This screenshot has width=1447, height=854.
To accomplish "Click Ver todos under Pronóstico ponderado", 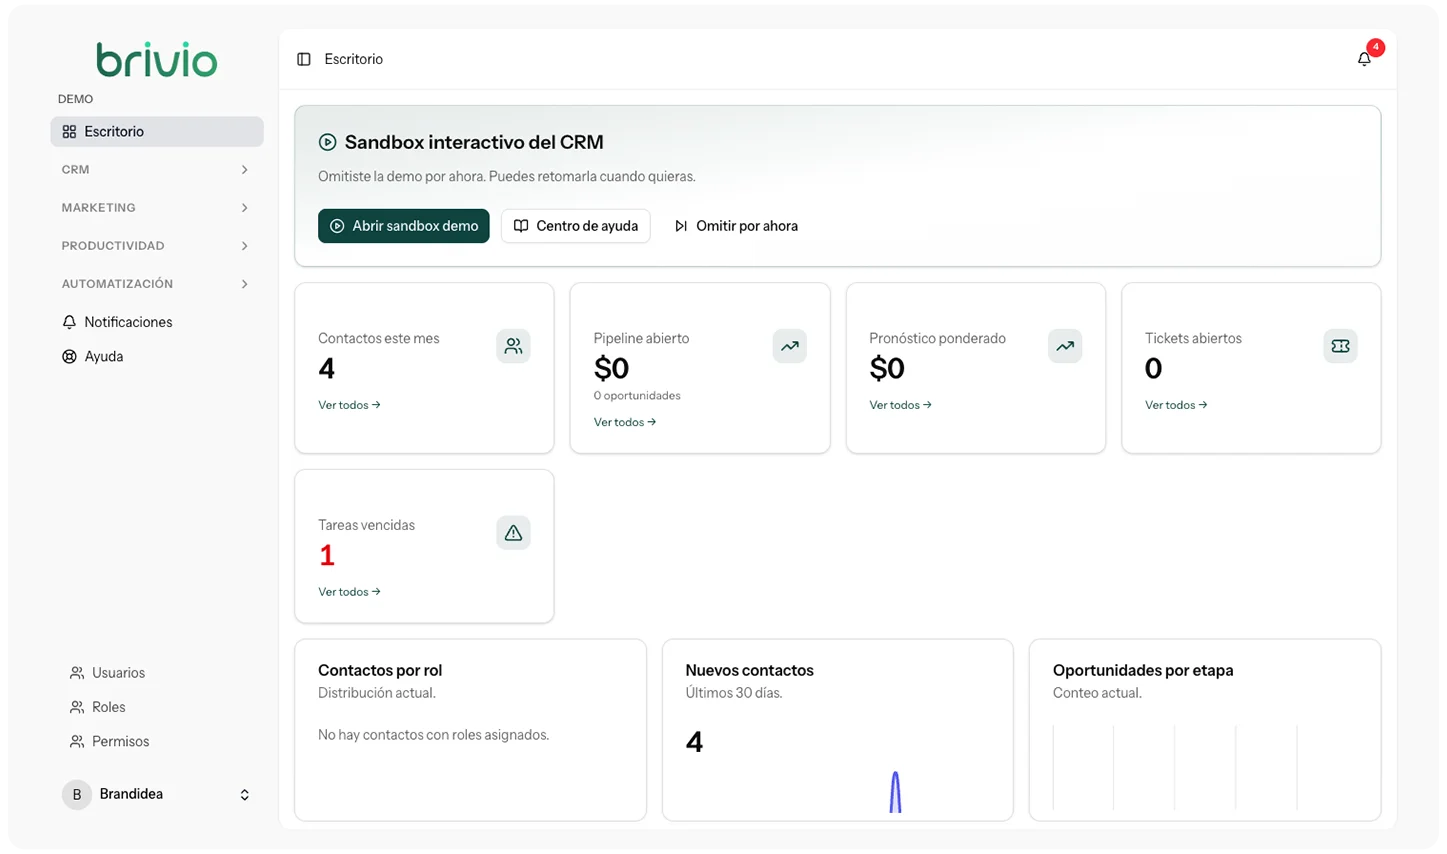I will coord(900,405).
